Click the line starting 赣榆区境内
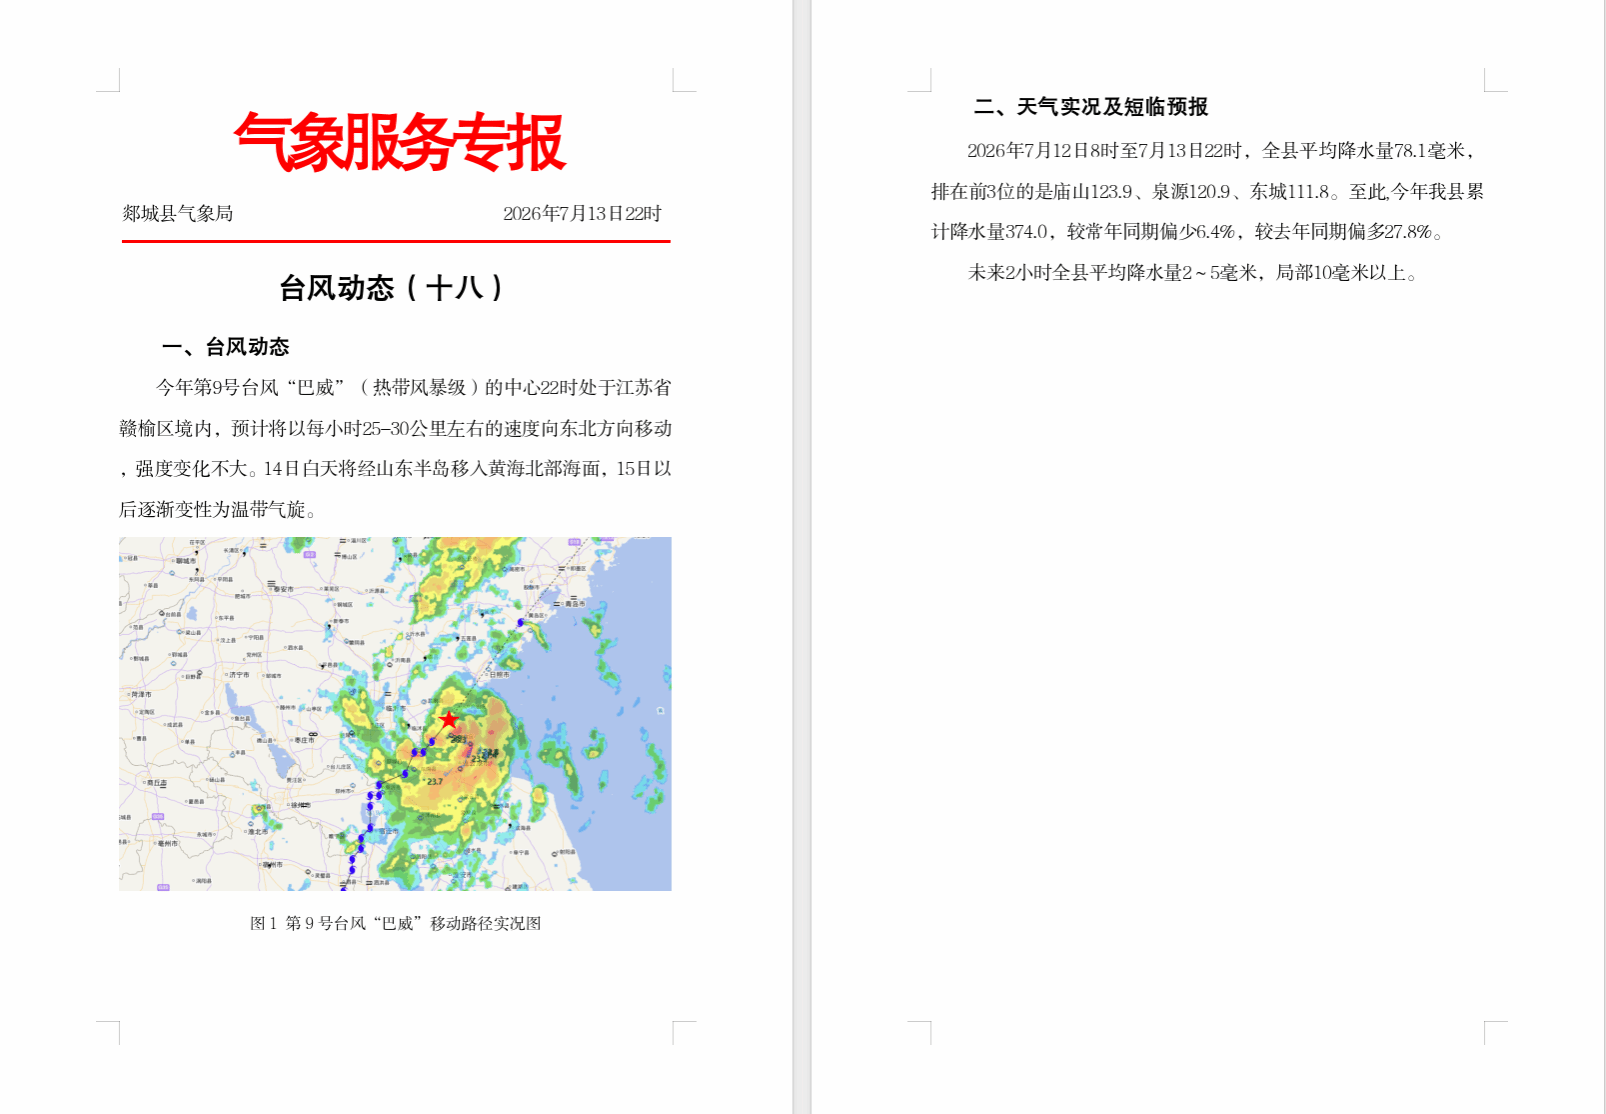The height and width of the screenshot is (1114, 1606). pyautogui.click(x=396, y=428)
